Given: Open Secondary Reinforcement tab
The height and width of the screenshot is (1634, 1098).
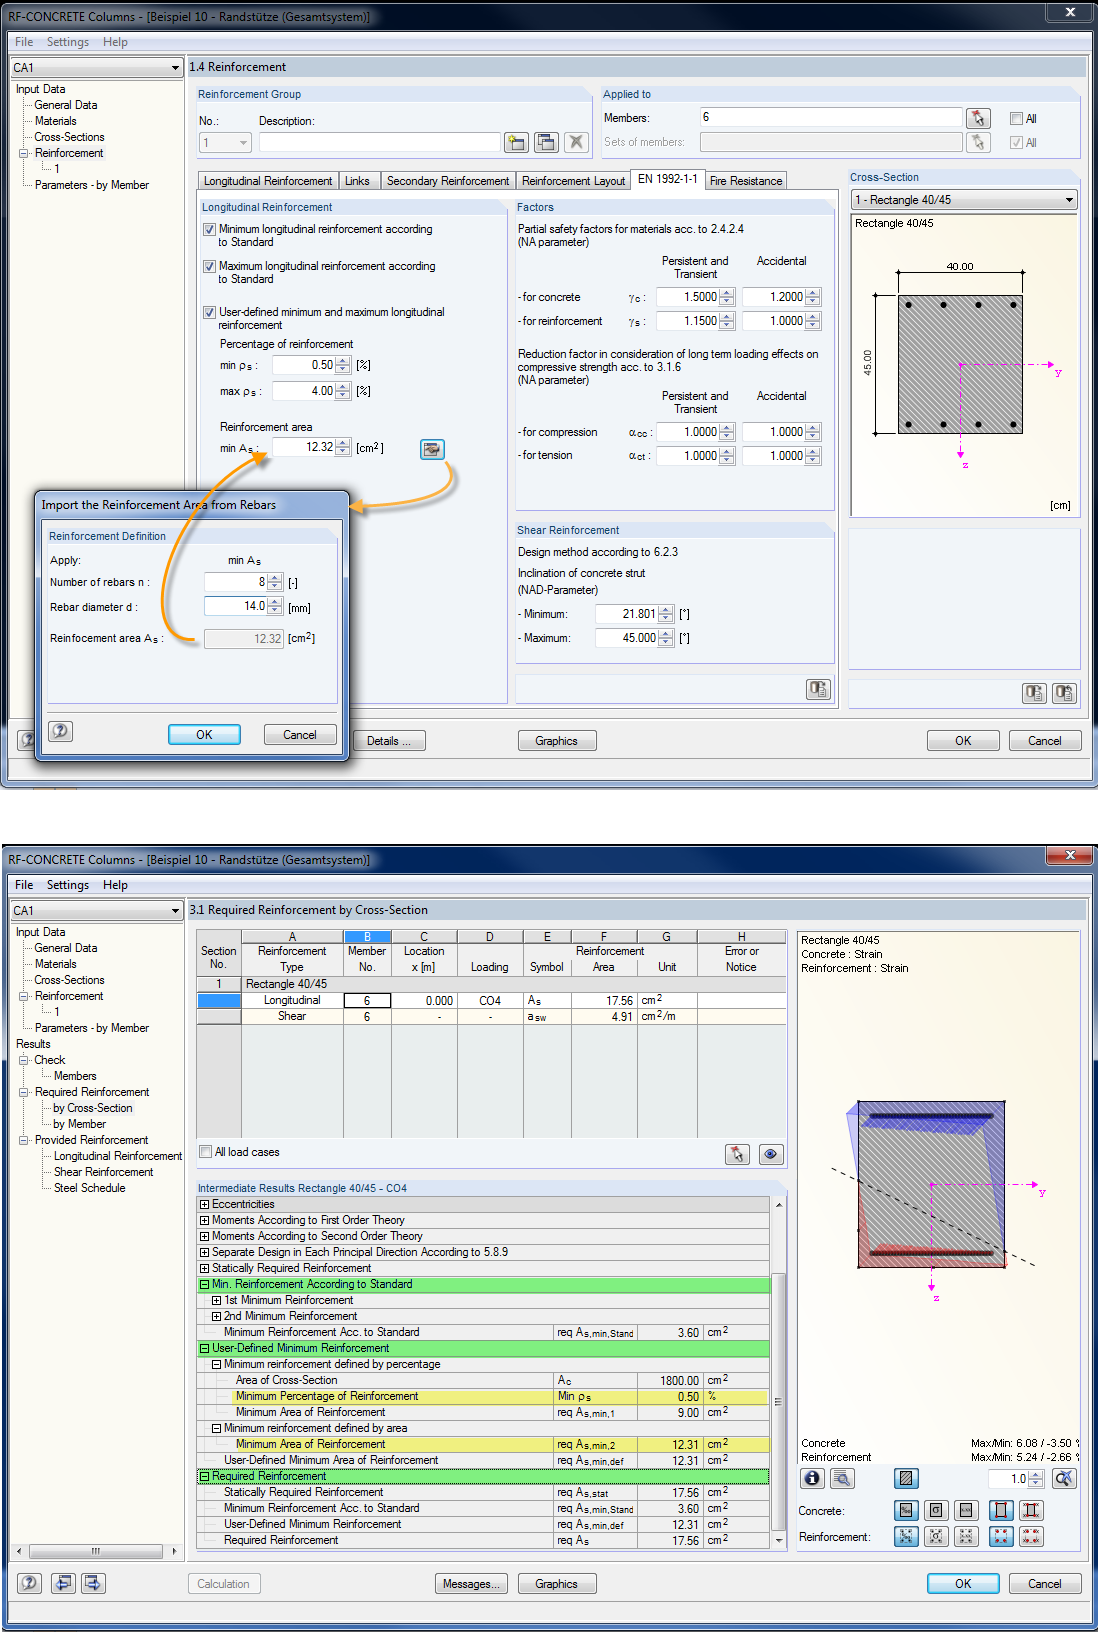Looking at the screenshot, I should pos(448,181).
